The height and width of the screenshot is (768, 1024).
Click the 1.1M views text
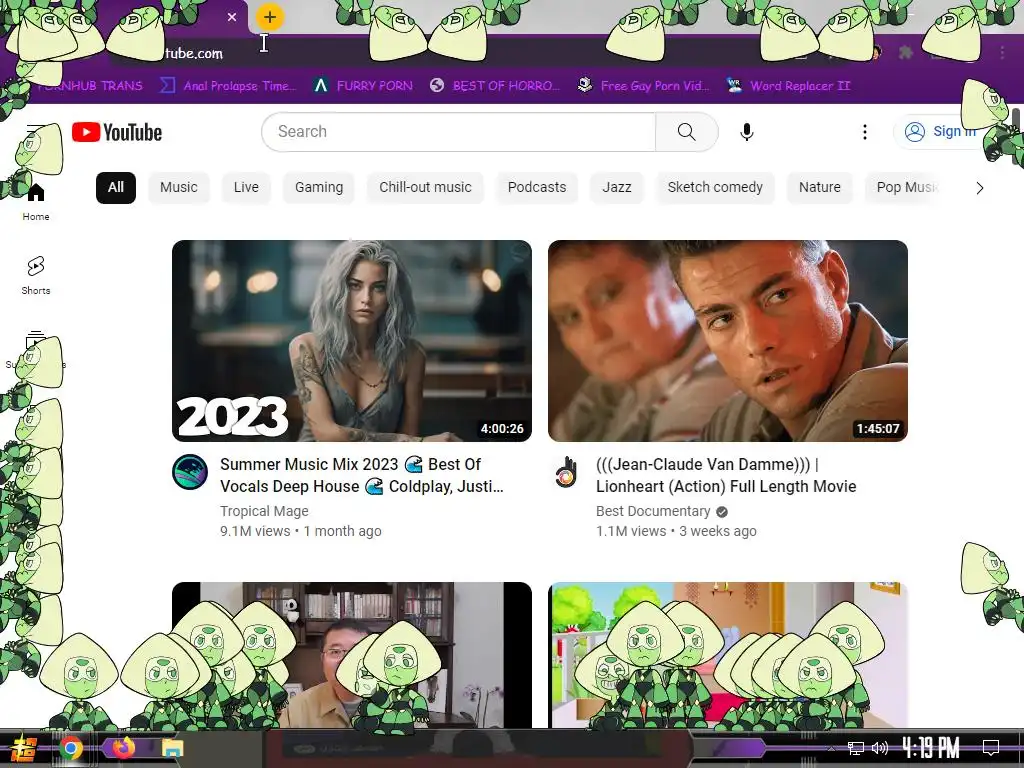pyautogui.click(x=631, y=532)
